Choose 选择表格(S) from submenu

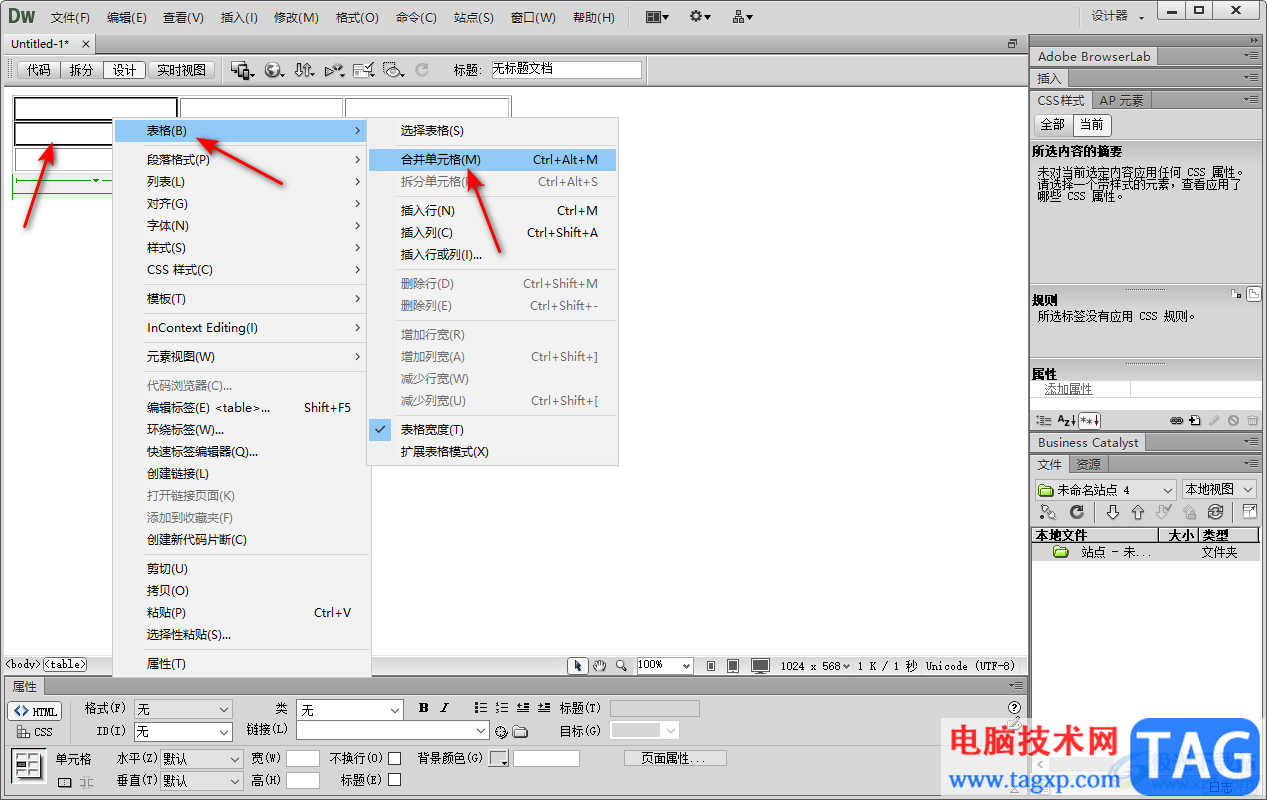pyautogui.click(x=492, y=131)
